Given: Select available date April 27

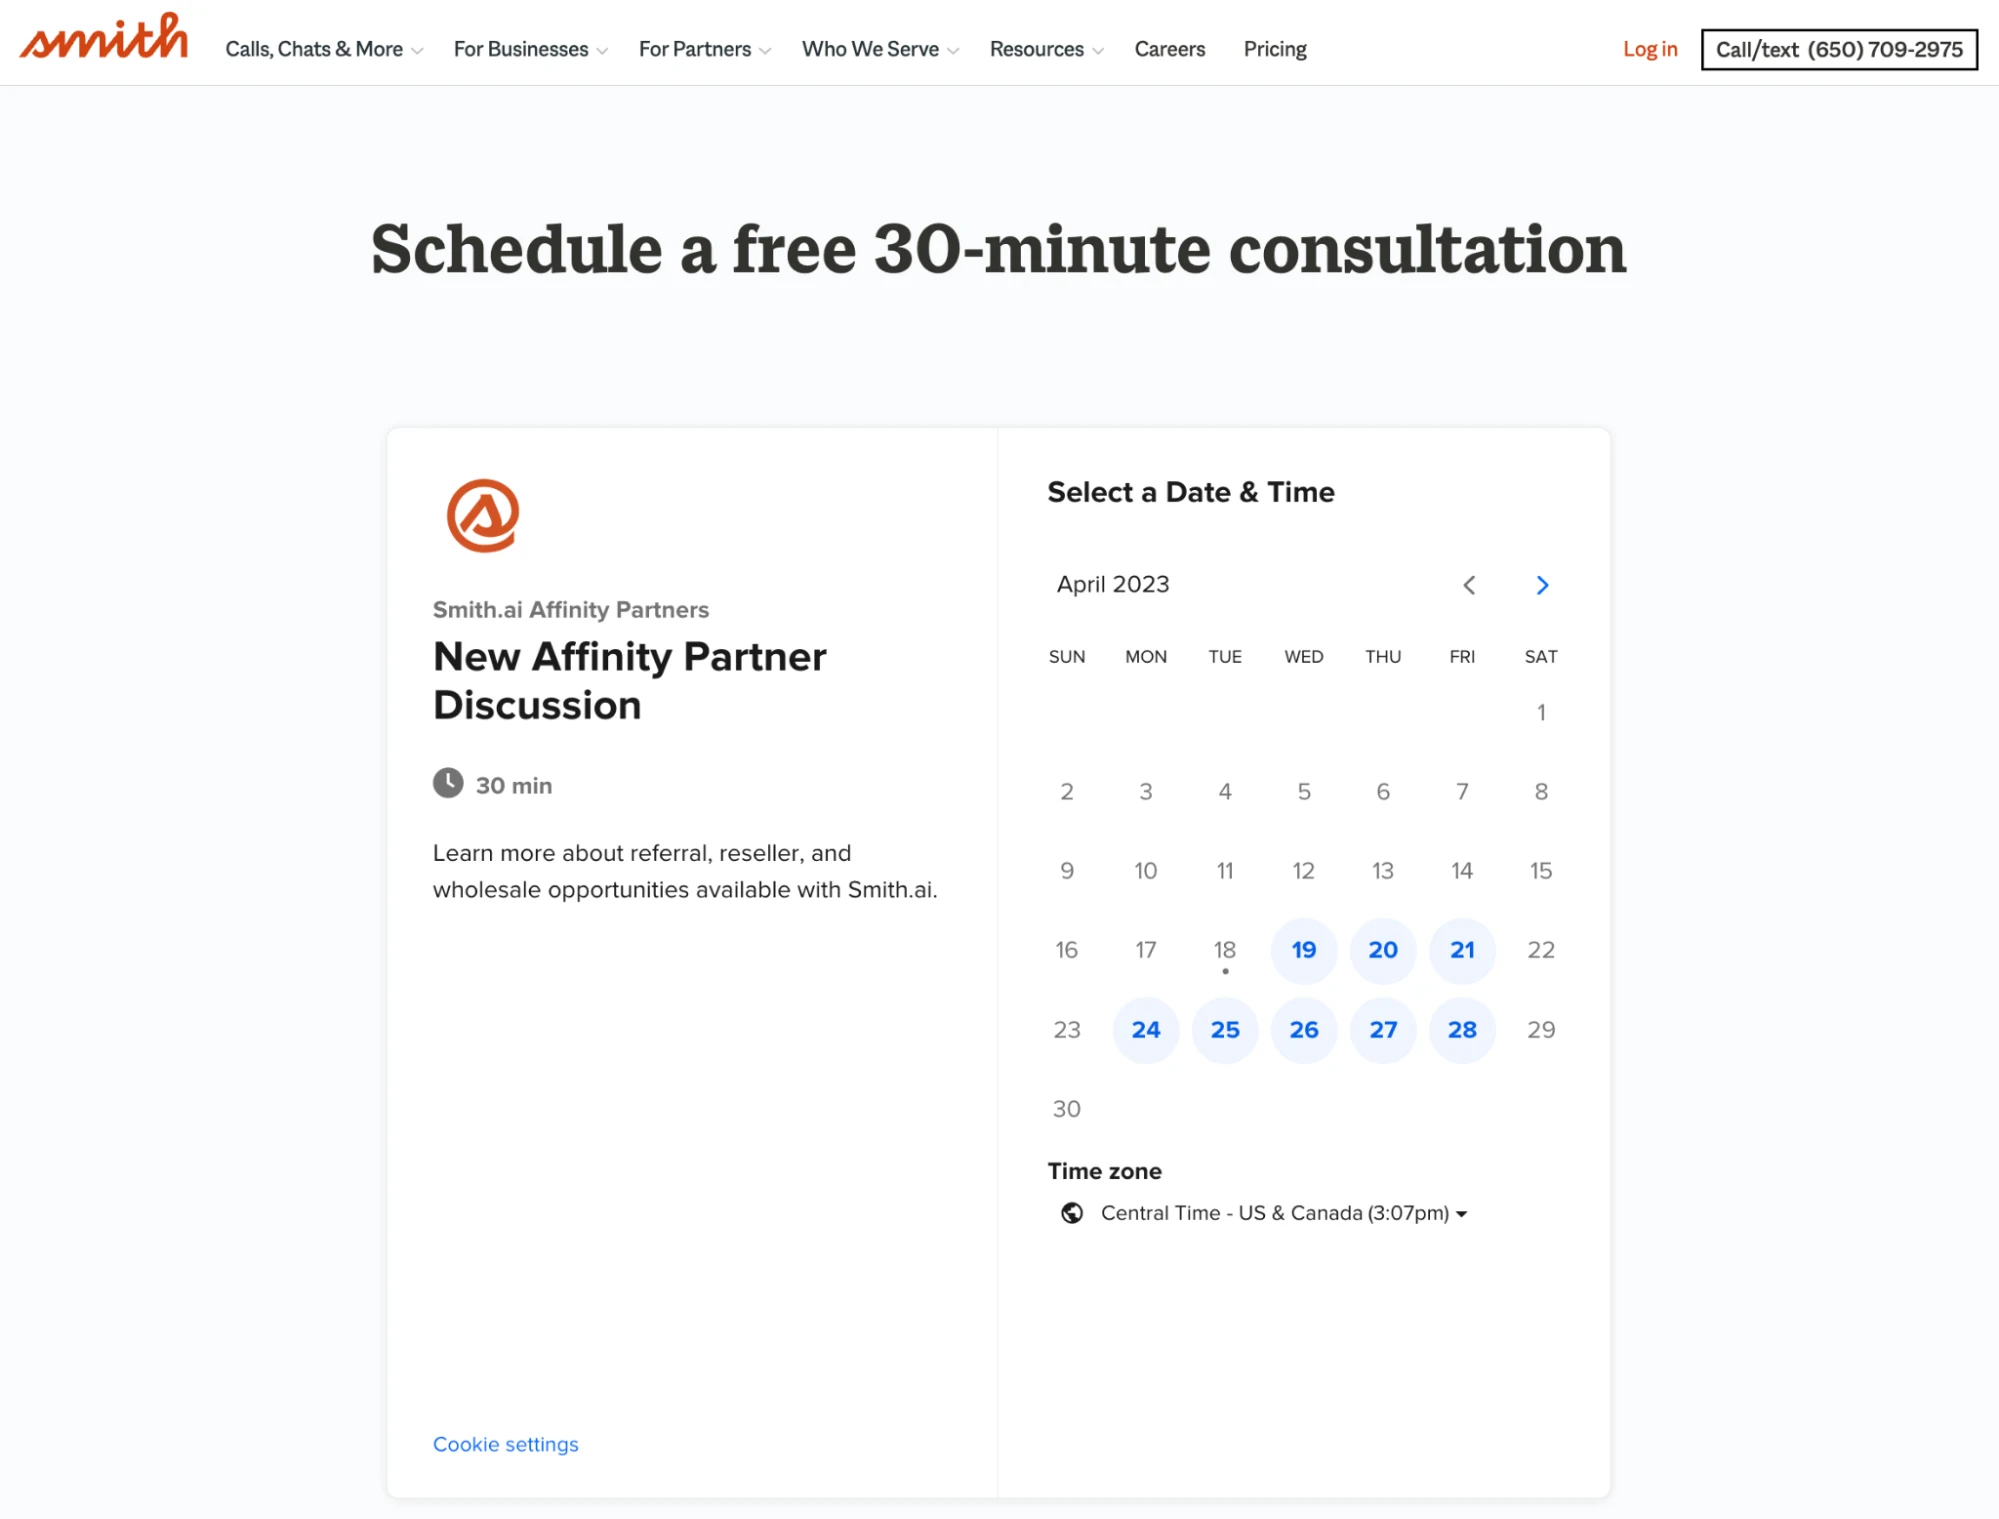Looking at the screenshot, I should pyautogui.click(x=1382, y=1029).
